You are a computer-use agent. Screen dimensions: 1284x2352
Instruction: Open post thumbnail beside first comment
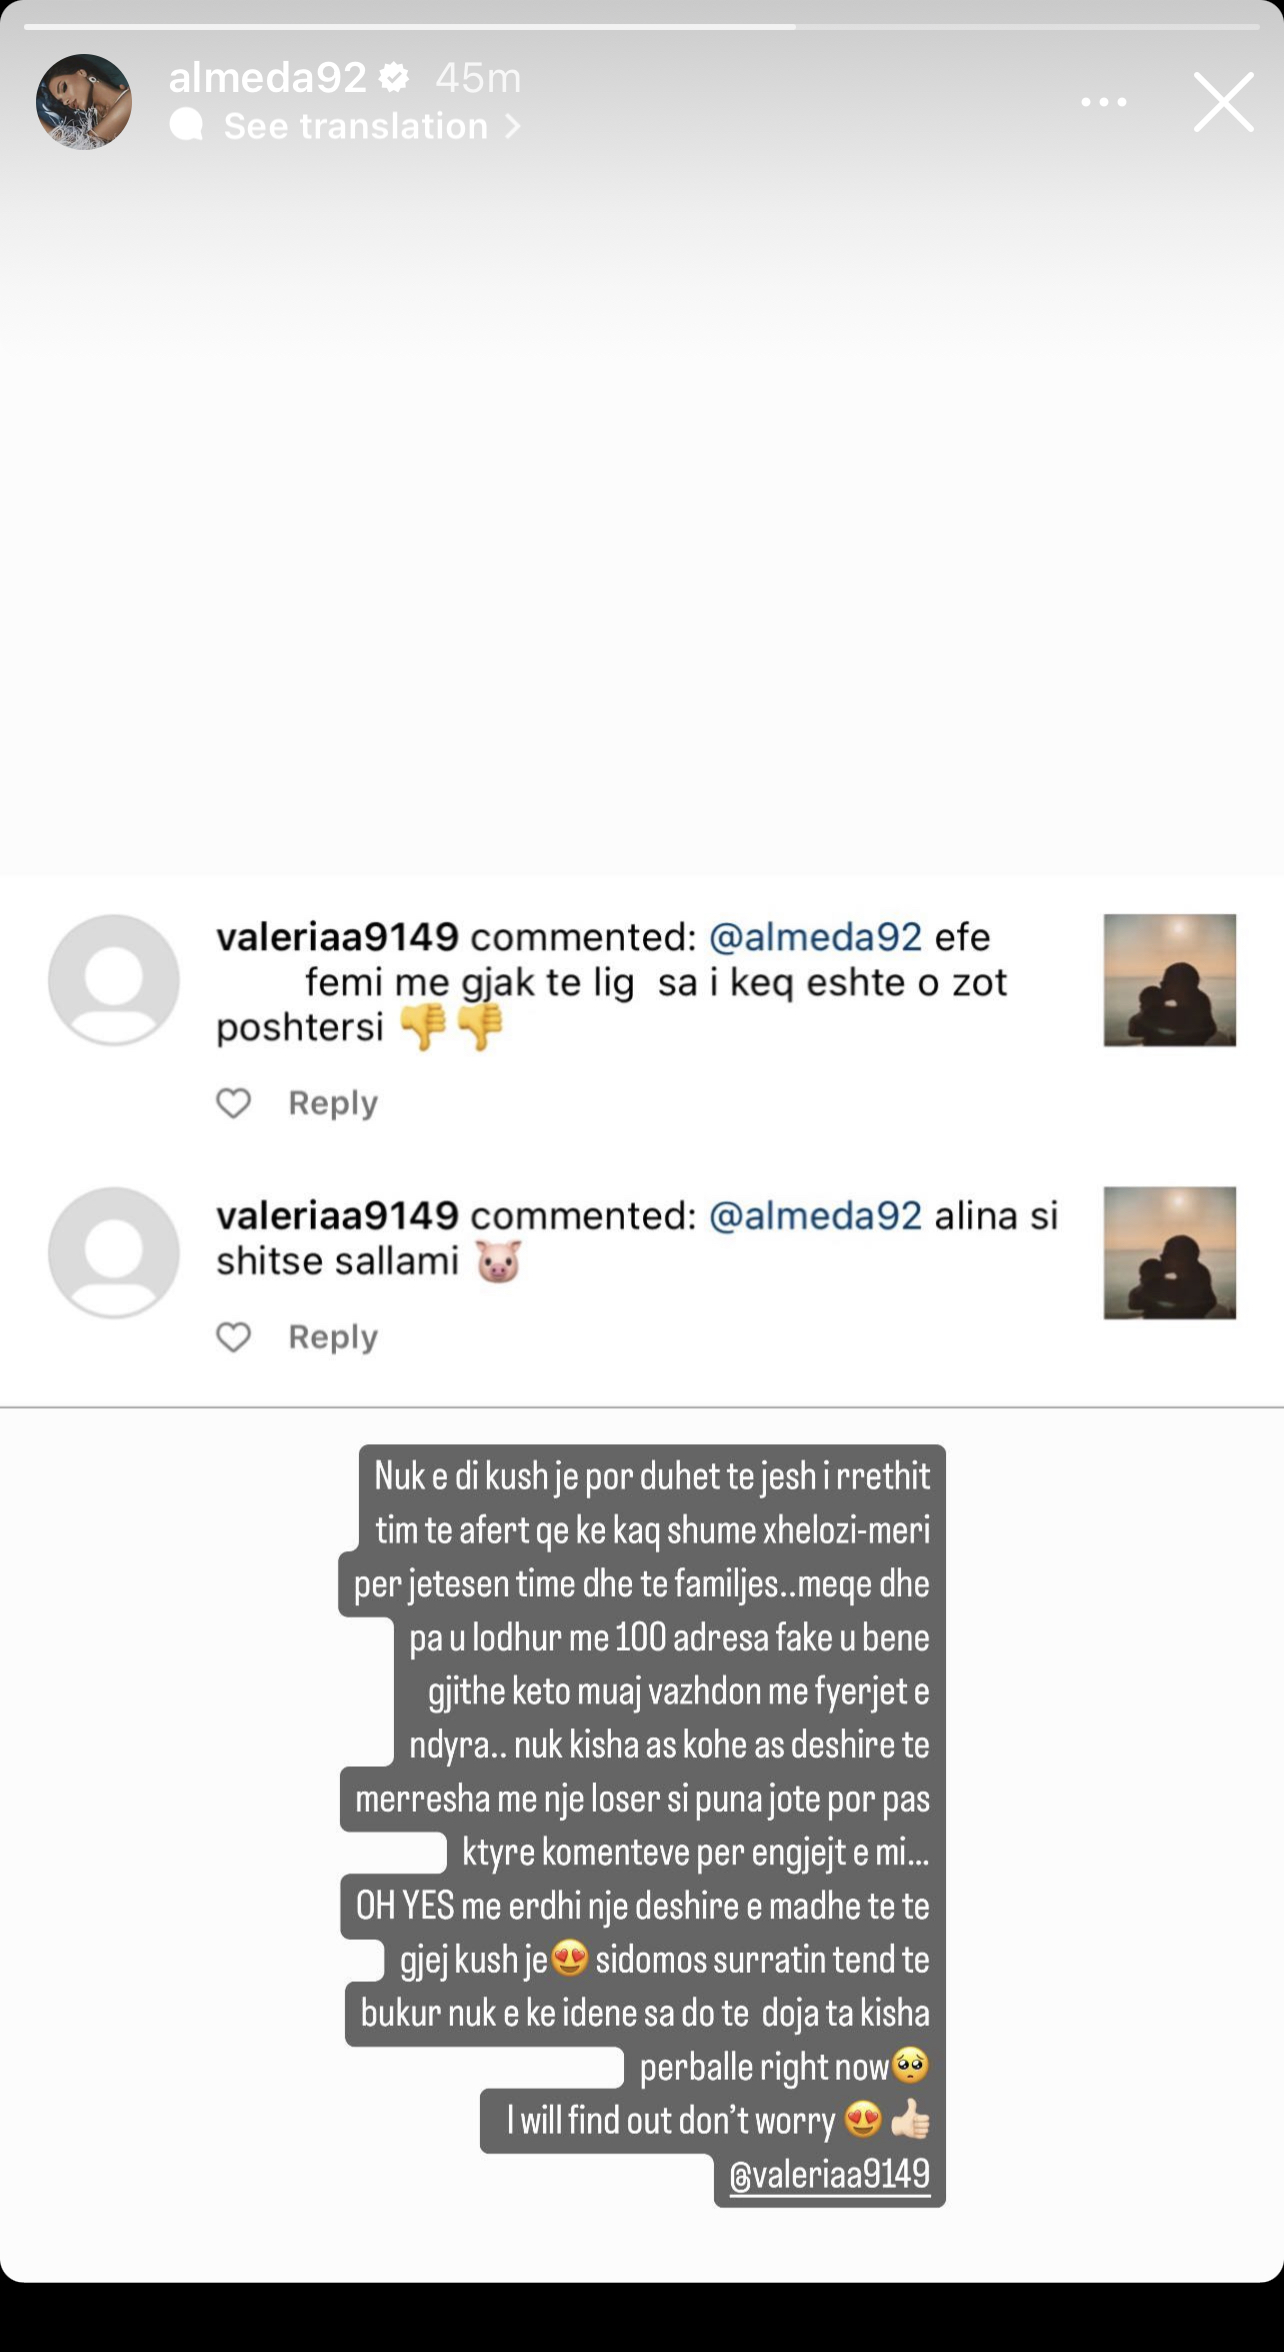coord(1170,980)
